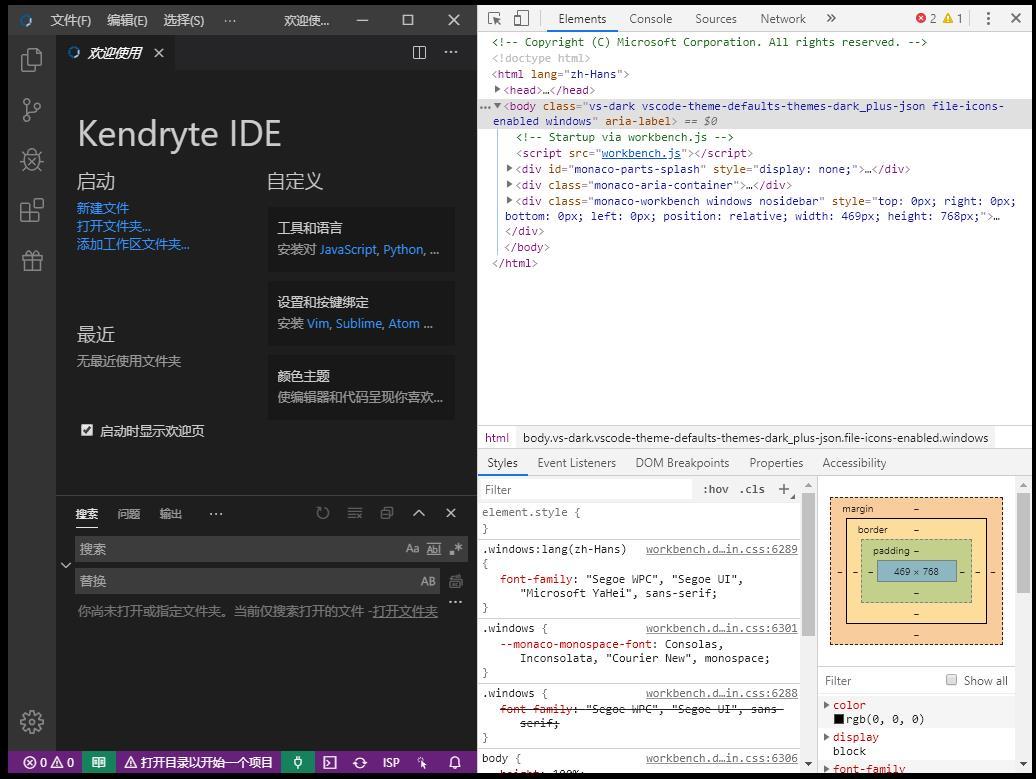Expand the monaco-aria-container div node
The height and width of the screenshot is (779, 1036).
click(509, 184)
